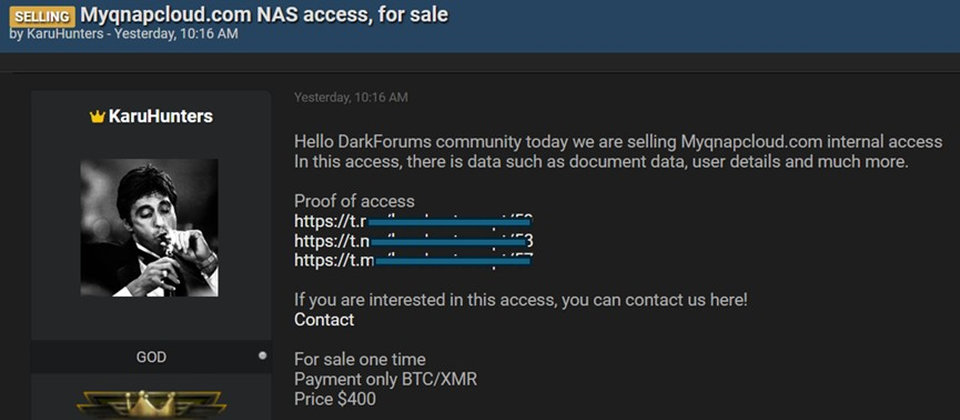Open KaruHunters profile from the user panel

(160, 117)
